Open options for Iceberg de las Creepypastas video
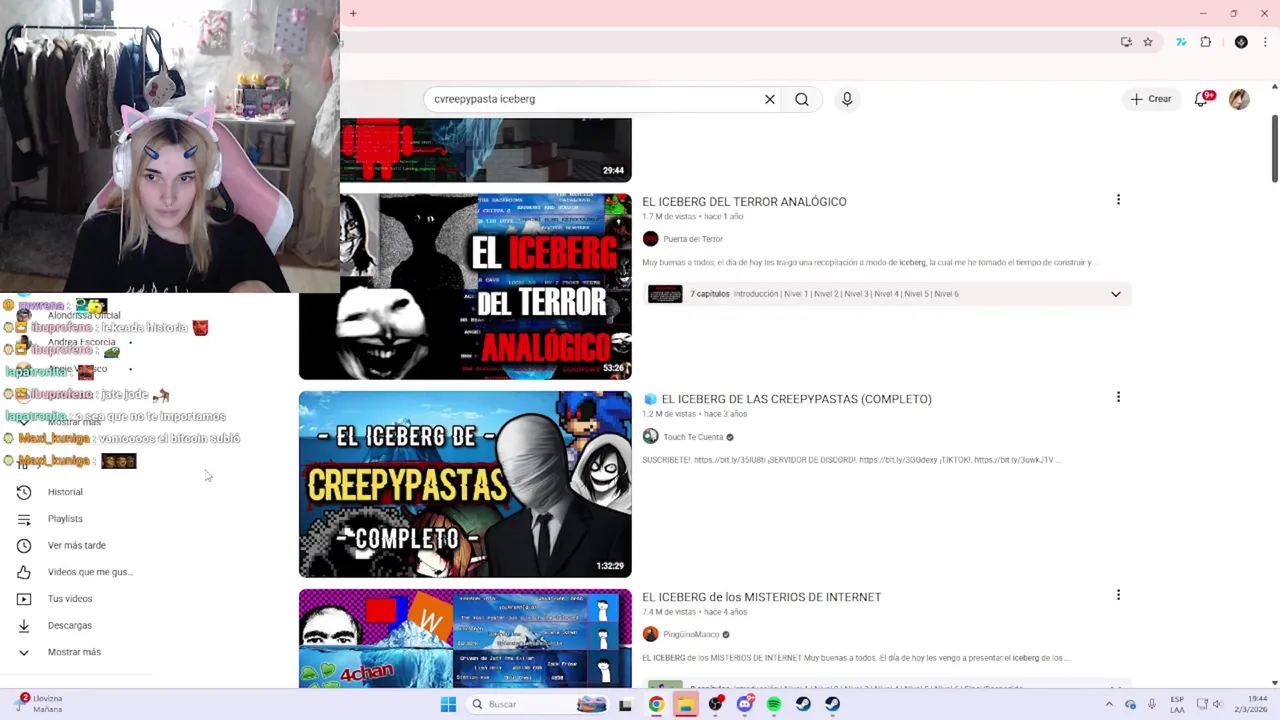The width and height of the screenshot is (1280, 720). [1118, 397]
